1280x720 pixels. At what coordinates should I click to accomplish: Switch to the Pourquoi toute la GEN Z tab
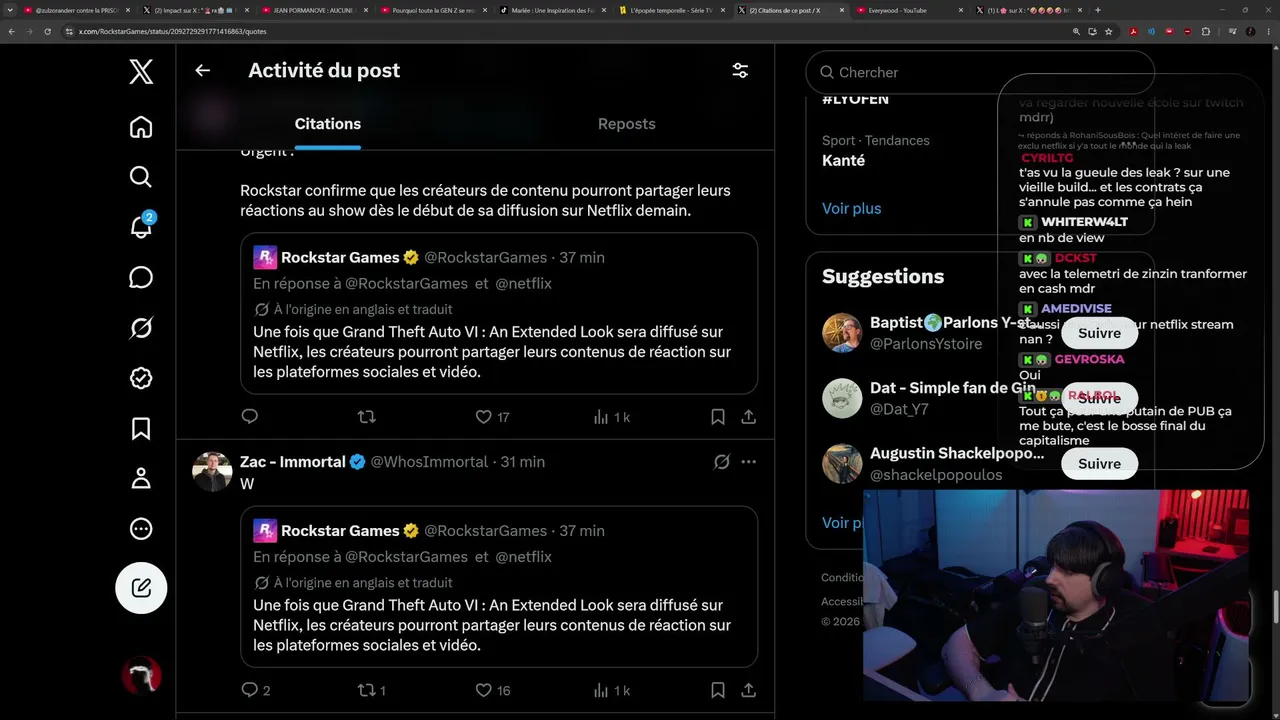pyautogui.click(x=434, y=10)
